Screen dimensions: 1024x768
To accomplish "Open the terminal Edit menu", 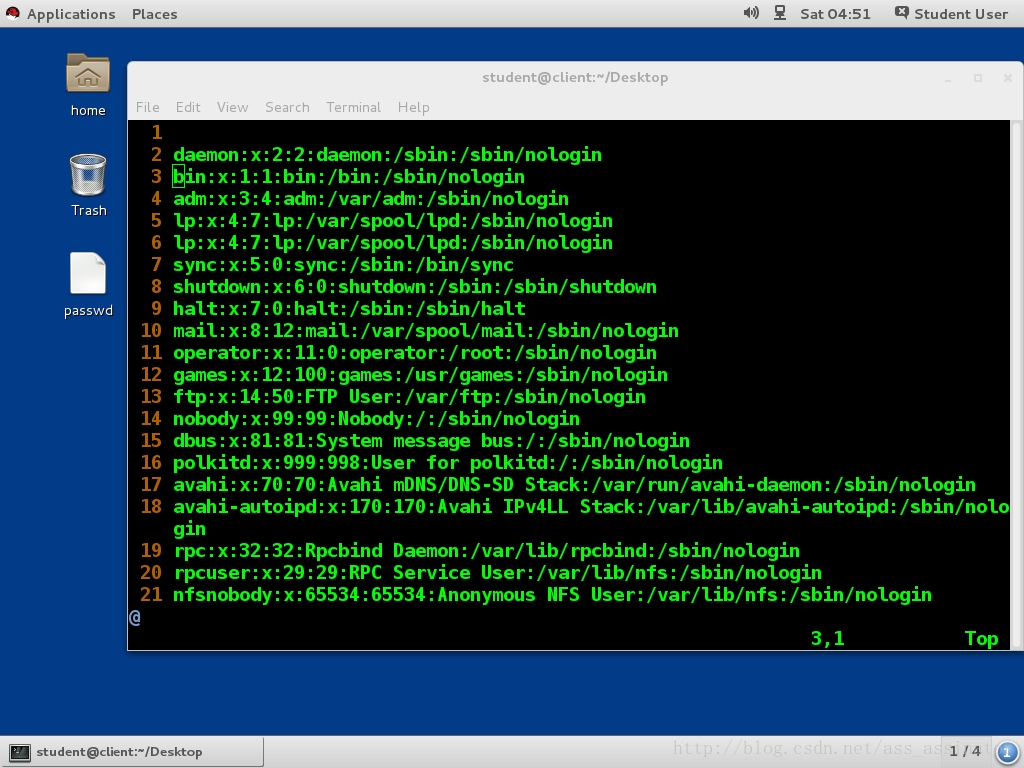I will [x=188, y=107].
